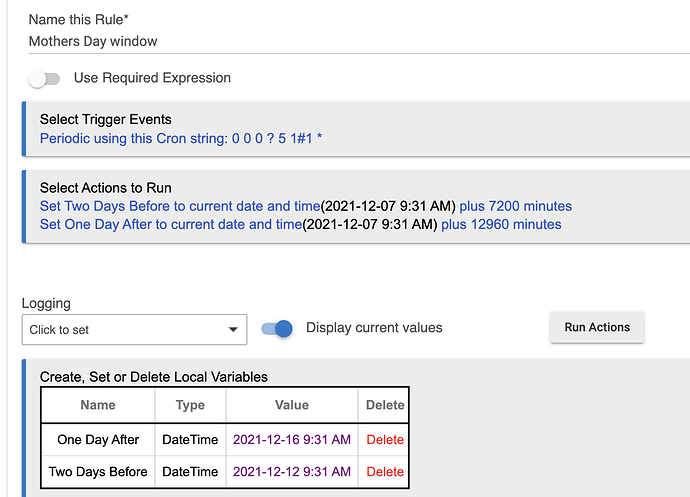Click value 2021-12-16 9:31 AM
690x497 pixels.
click(x=292, y=439)
